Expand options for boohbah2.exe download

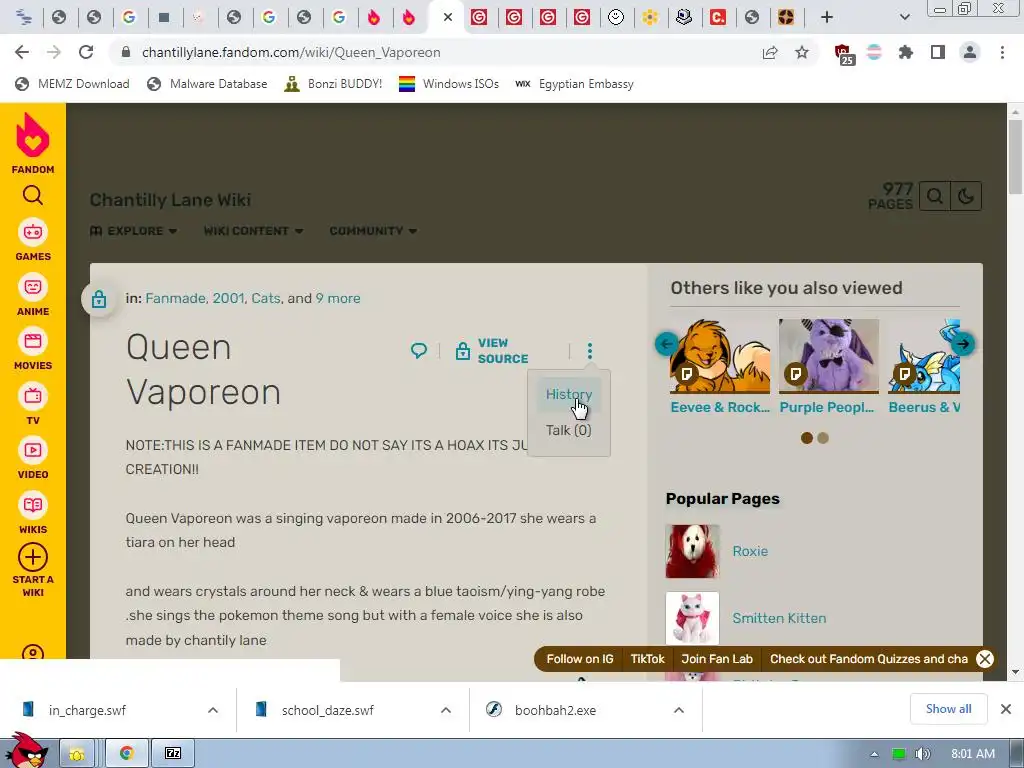point(679,710)
